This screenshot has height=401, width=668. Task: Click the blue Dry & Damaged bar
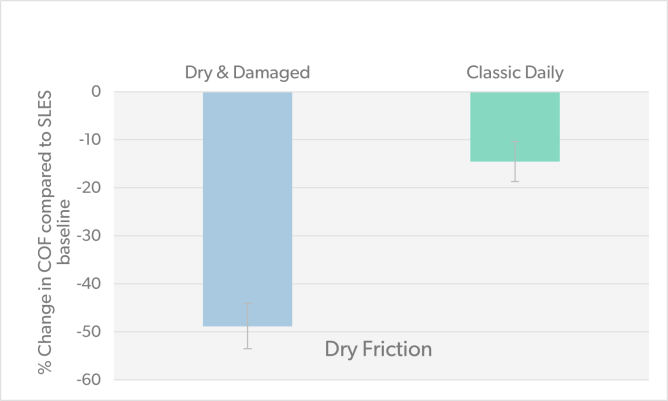[x=248, y=209]
